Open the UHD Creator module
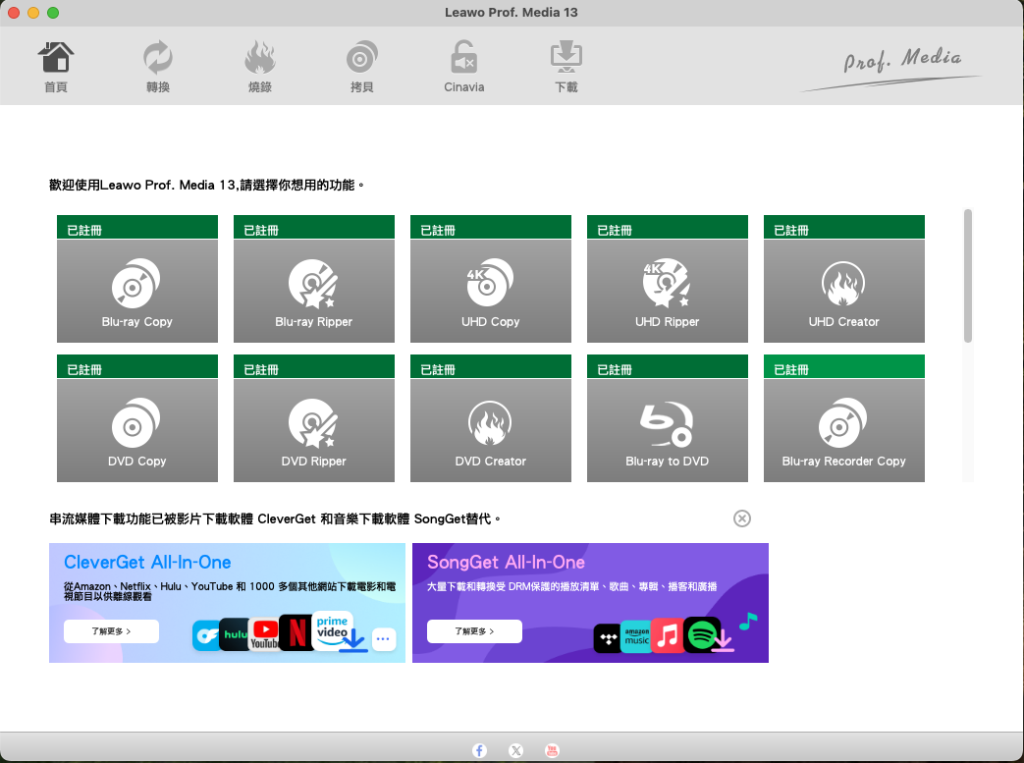1024x763 pixels. click(x=844, y=290)
